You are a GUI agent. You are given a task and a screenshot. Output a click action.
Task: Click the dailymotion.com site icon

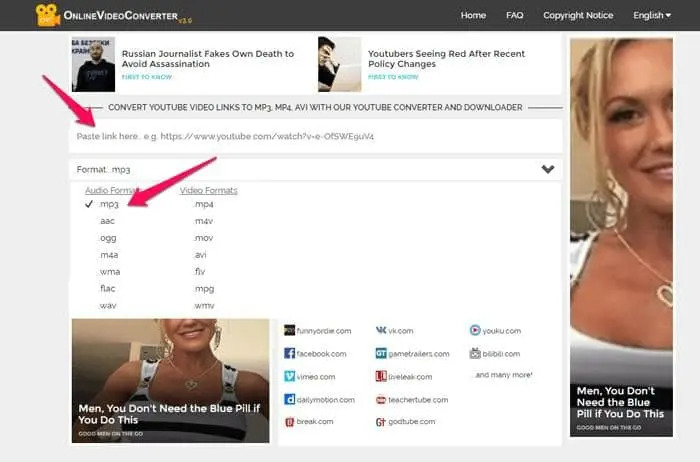[290, 399]
